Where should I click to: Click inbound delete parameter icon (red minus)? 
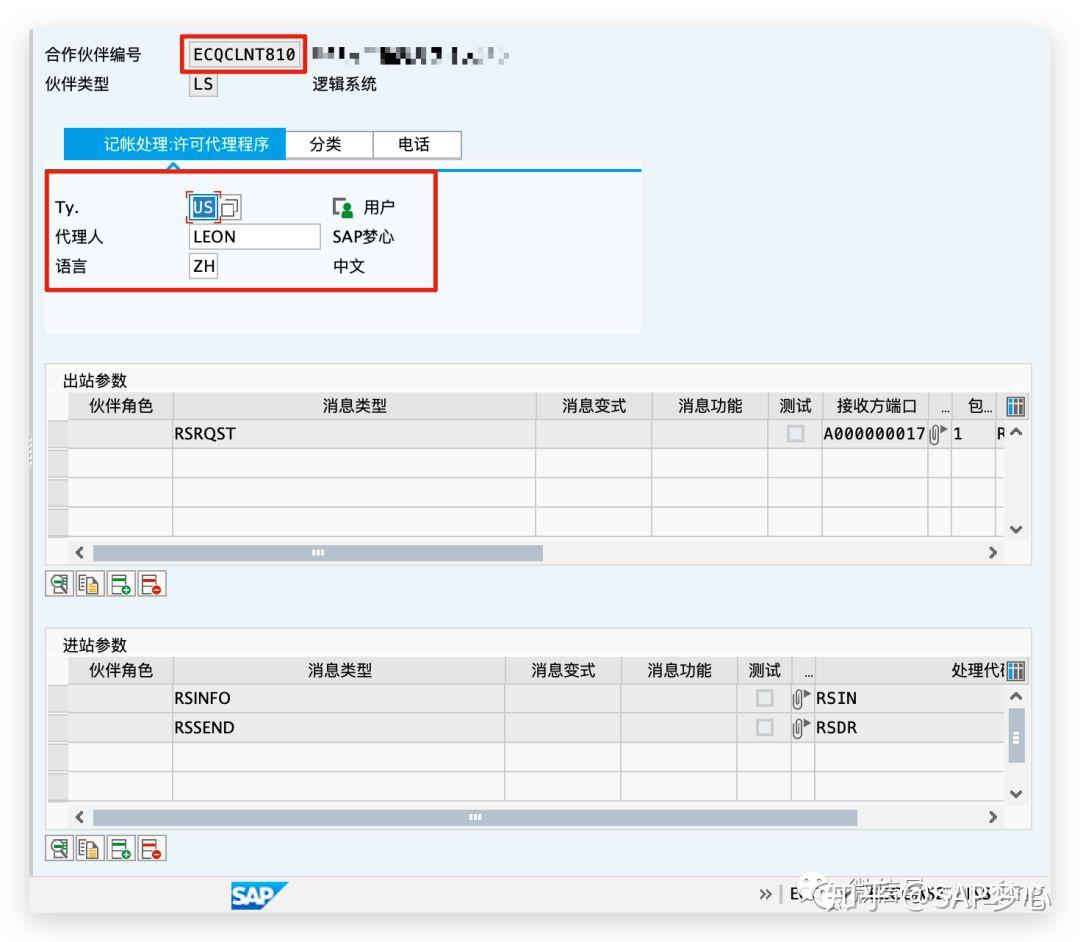[152, 848]
